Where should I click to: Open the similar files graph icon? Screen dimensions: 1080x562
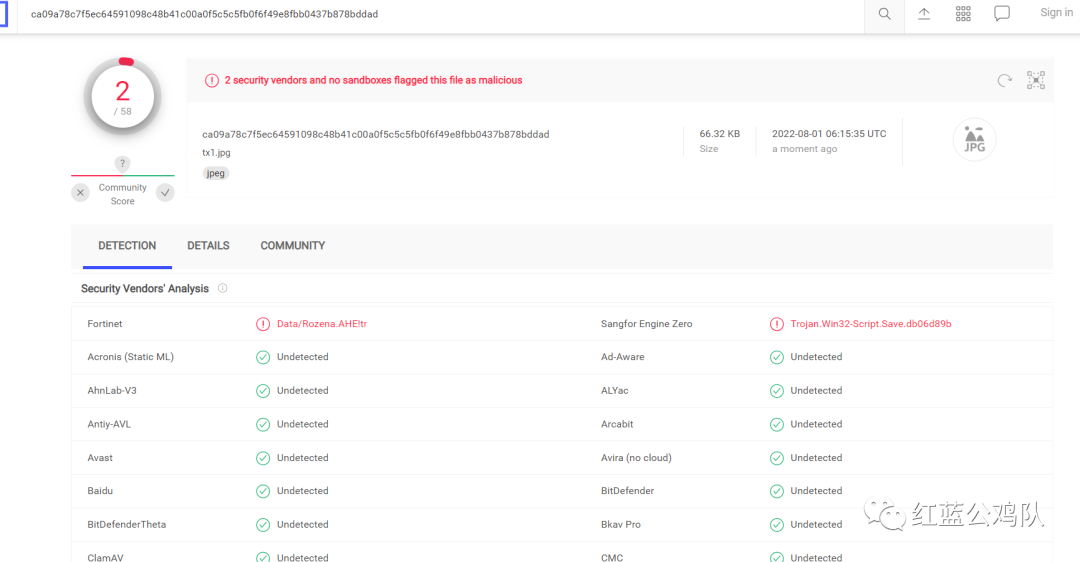(1036, 80)
